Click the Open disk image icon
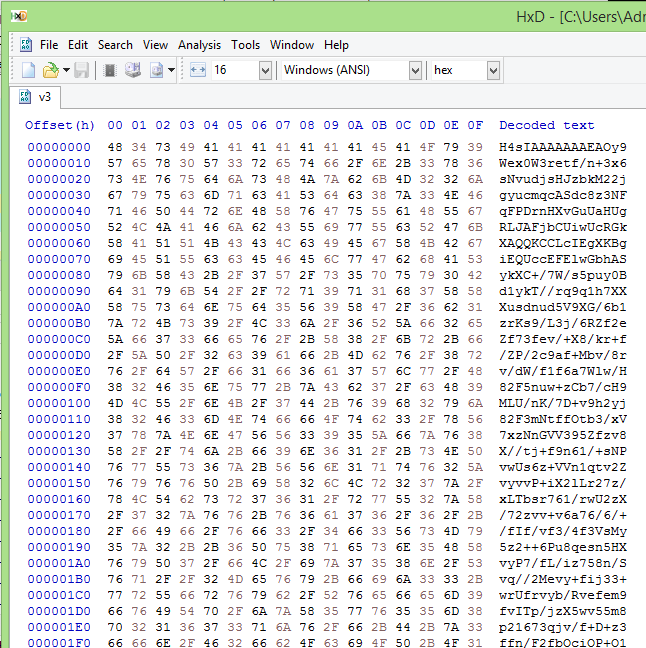 click(x=157, y=70)
